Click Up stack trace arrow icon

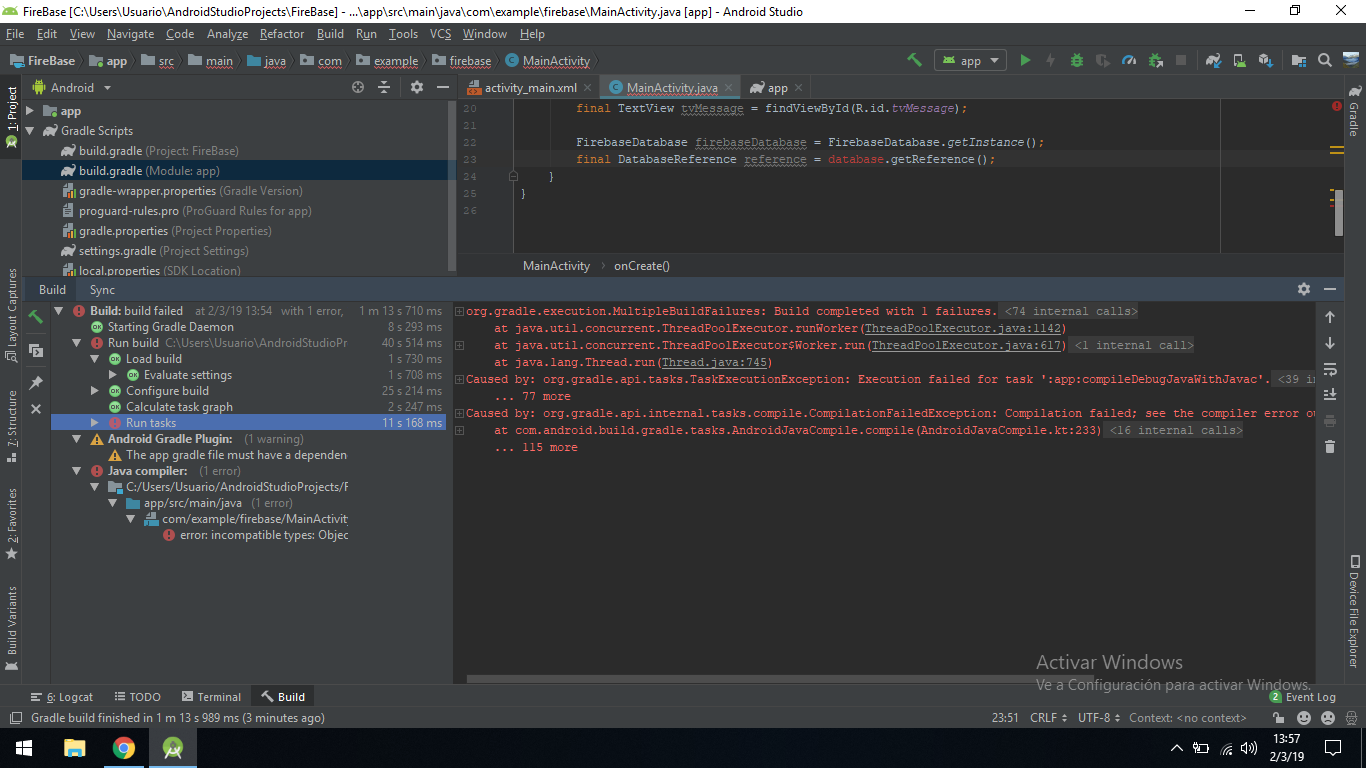tap(1329, 317)
